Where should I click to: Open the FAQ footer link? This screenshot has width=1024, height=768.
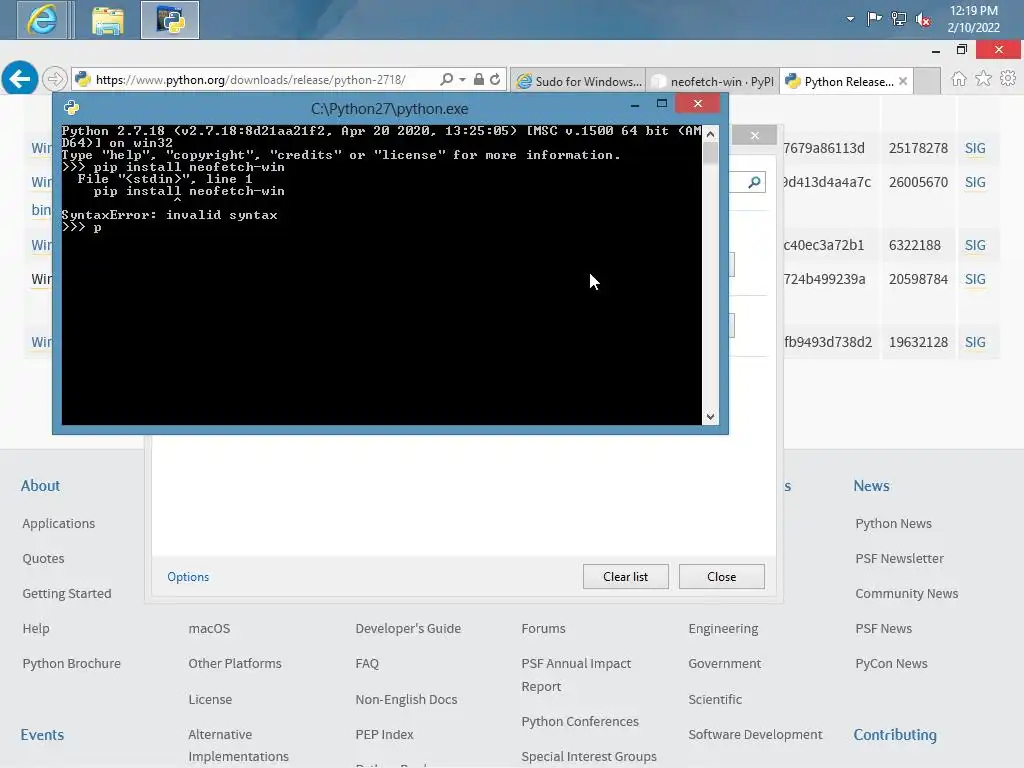[367, 664]
